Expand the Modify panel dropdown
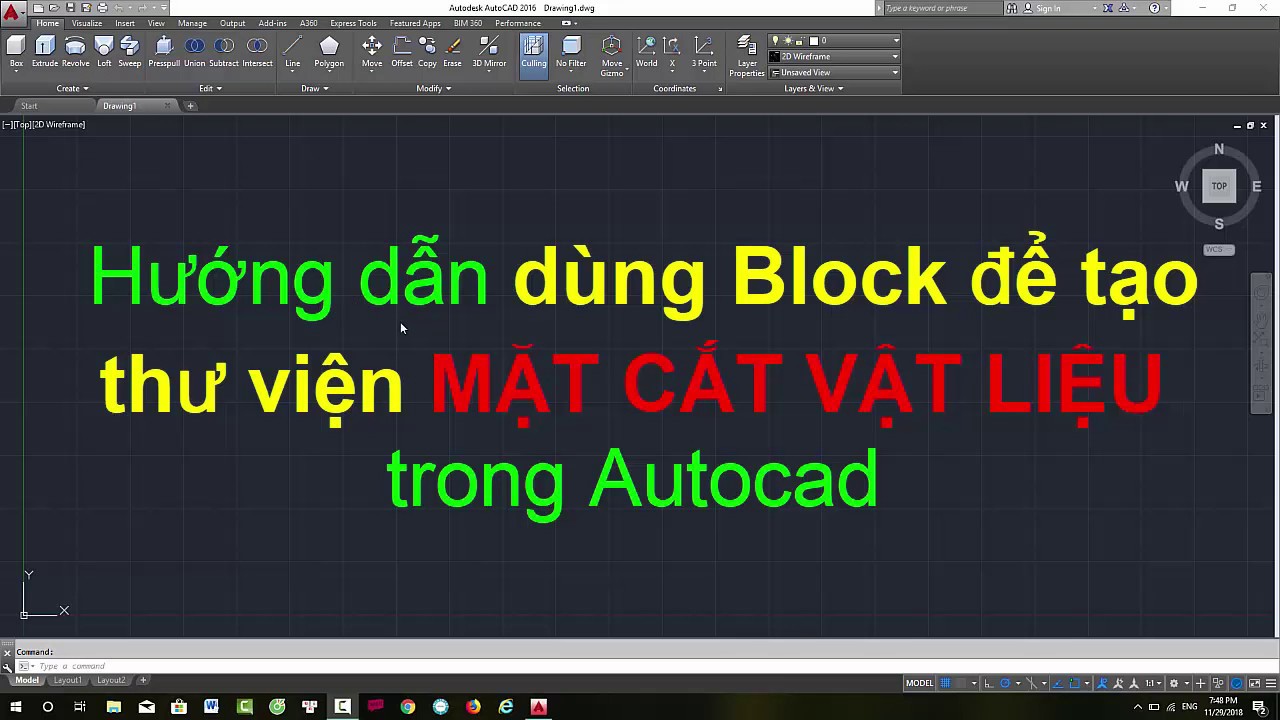 point(434,88)
